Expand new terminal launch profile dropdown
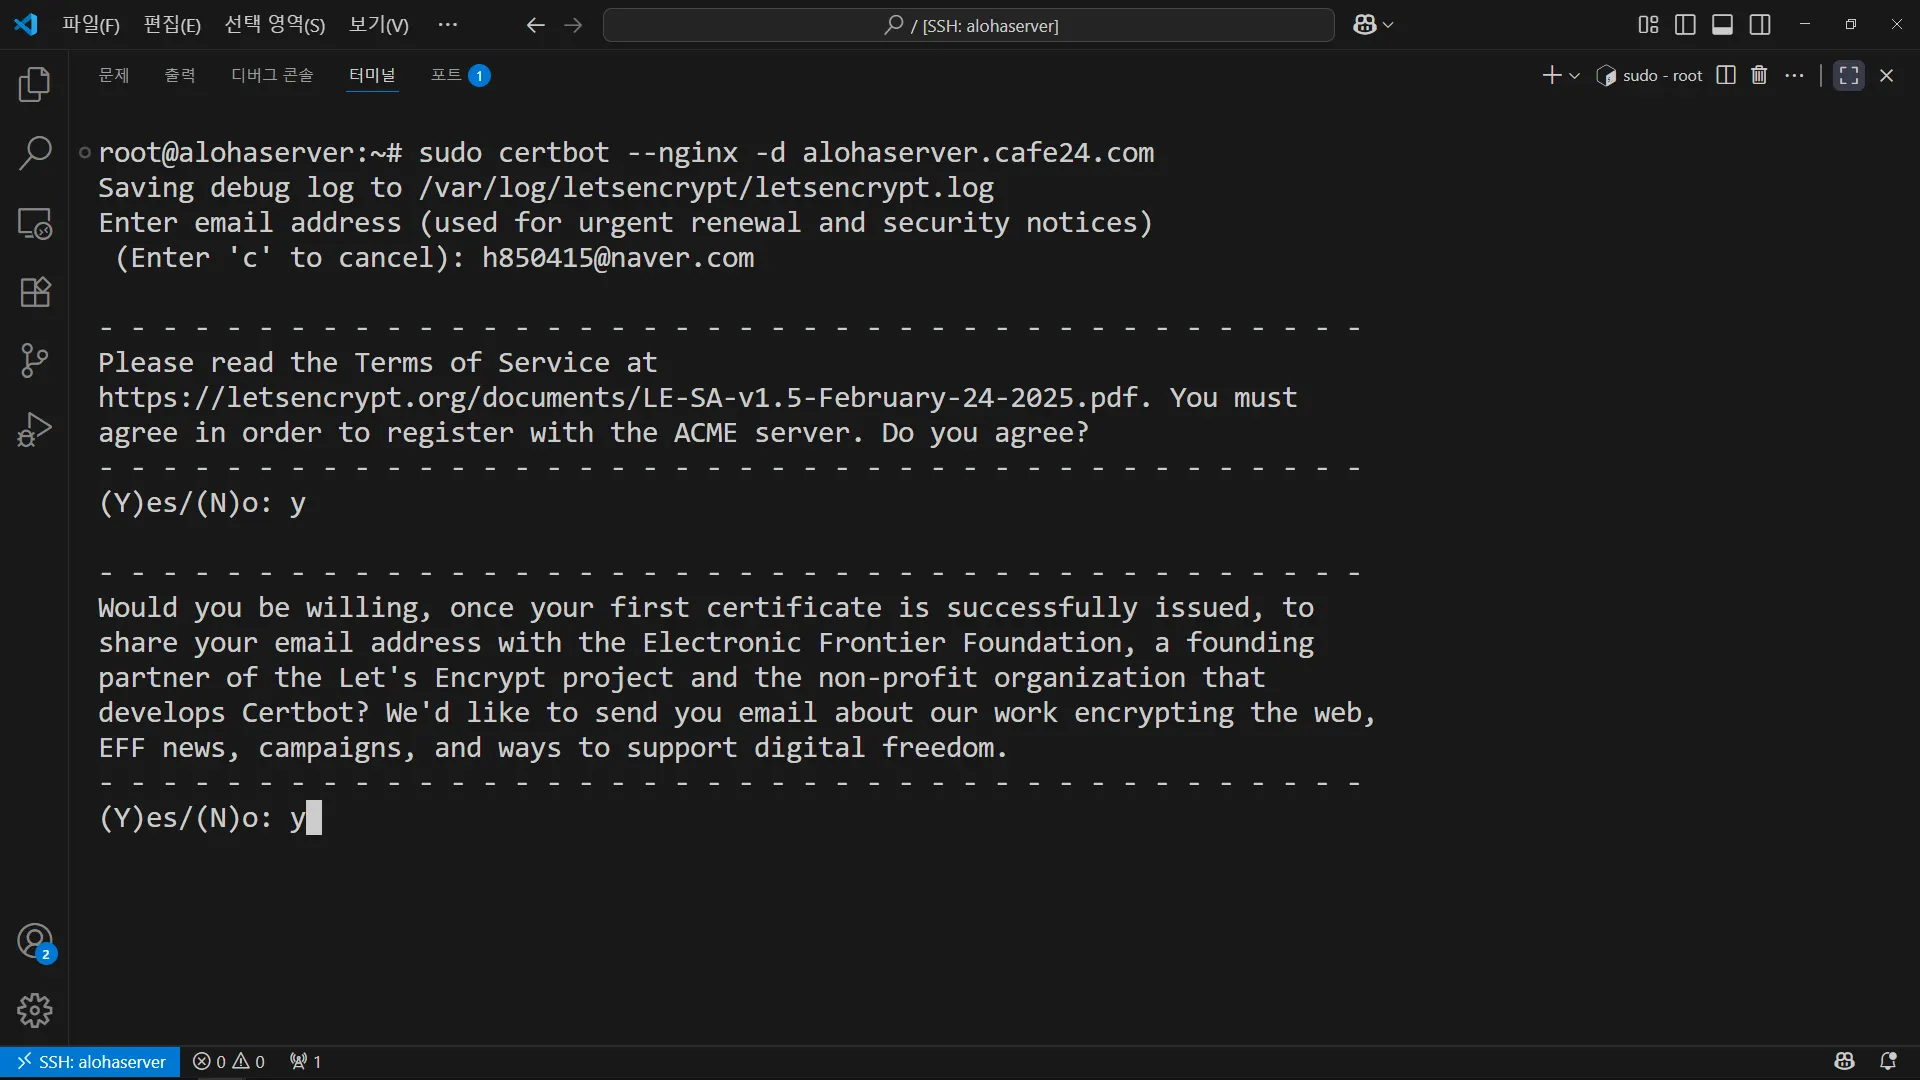Image resolution: width=1920 pixels, height=1080 pixels. (x=1575, y=76)
